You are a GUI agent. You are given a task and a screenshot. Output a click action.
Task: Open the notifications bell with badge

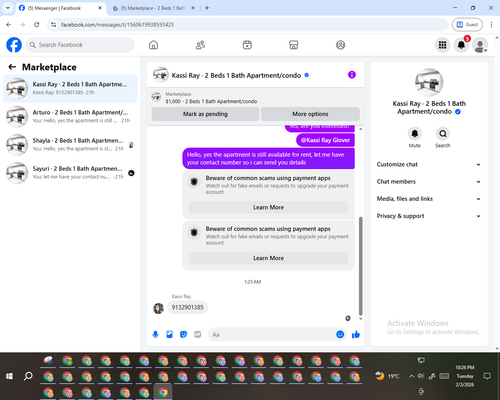pyautogui.click(x=462, y=45)
